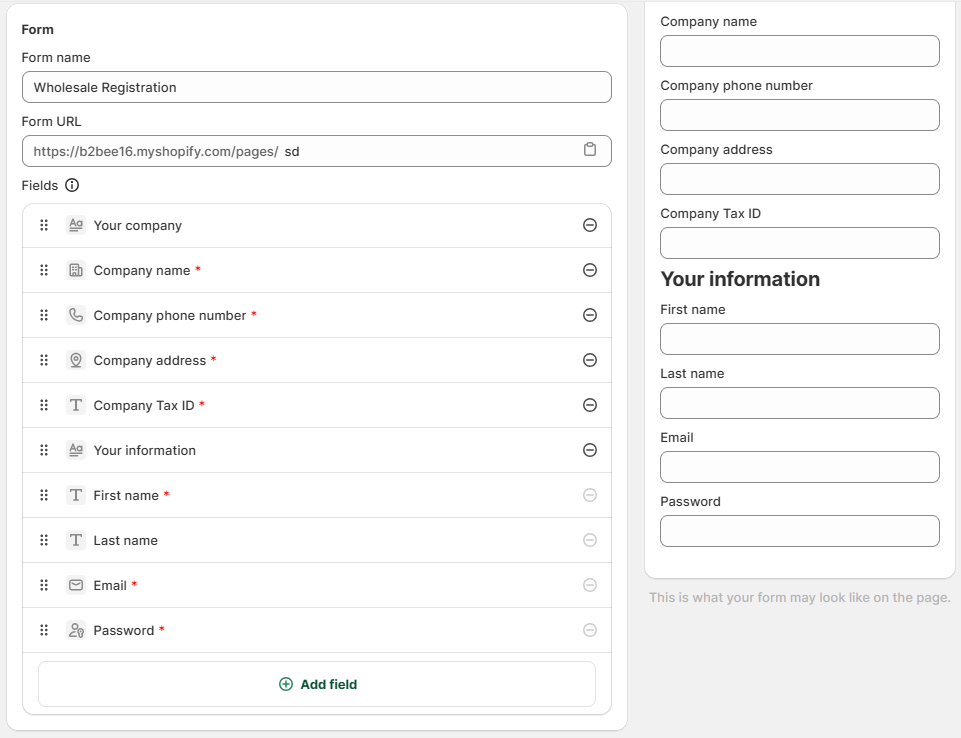This screenshot has height=738, width=961.
Task: Open the Email field row
Action: (x=317, y=585)
